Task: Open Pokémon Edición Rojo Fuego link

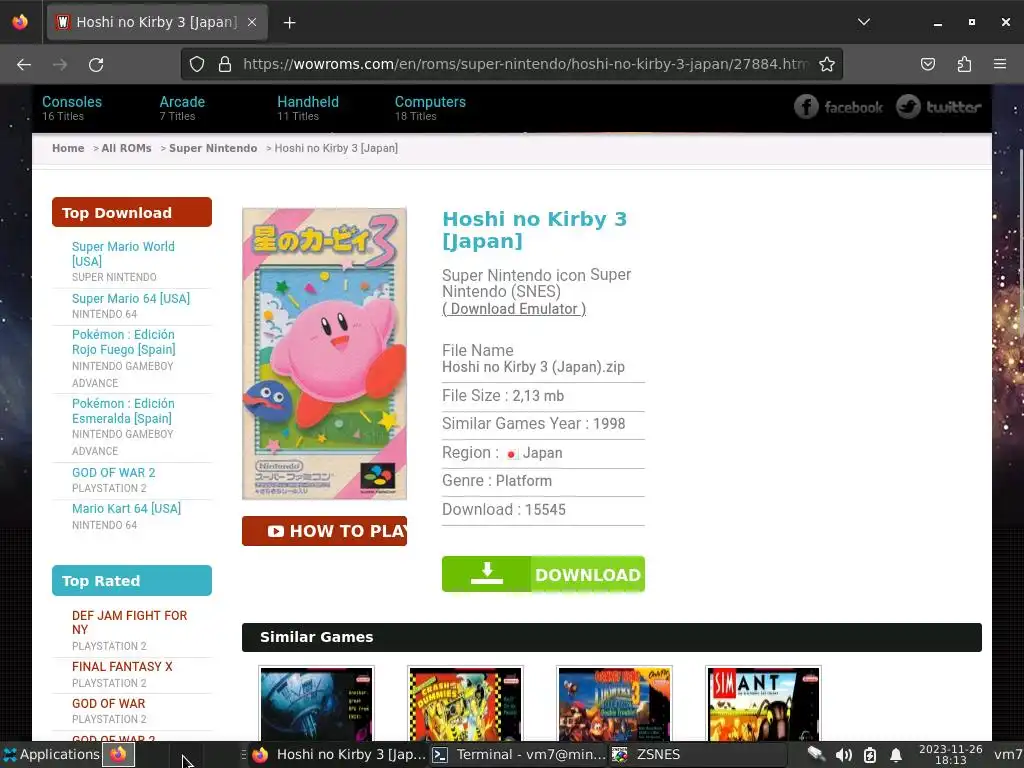Action: coord(123,342)
